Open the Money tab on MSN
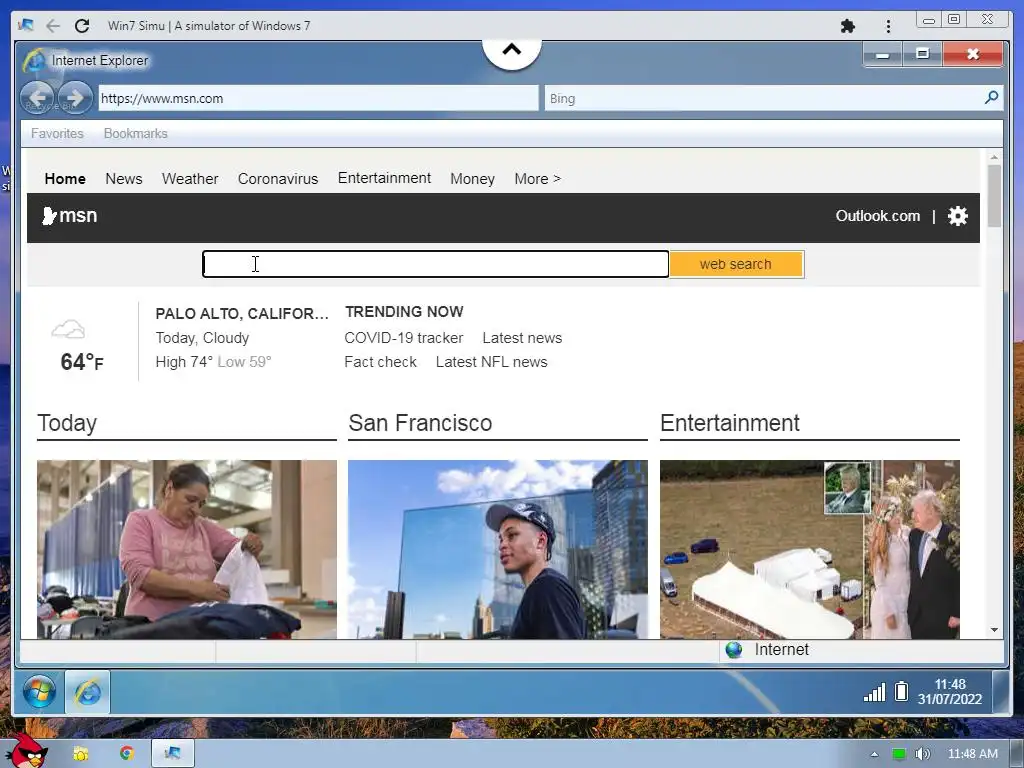Viewport: 1024px width, 768px height. click(472, 179)
